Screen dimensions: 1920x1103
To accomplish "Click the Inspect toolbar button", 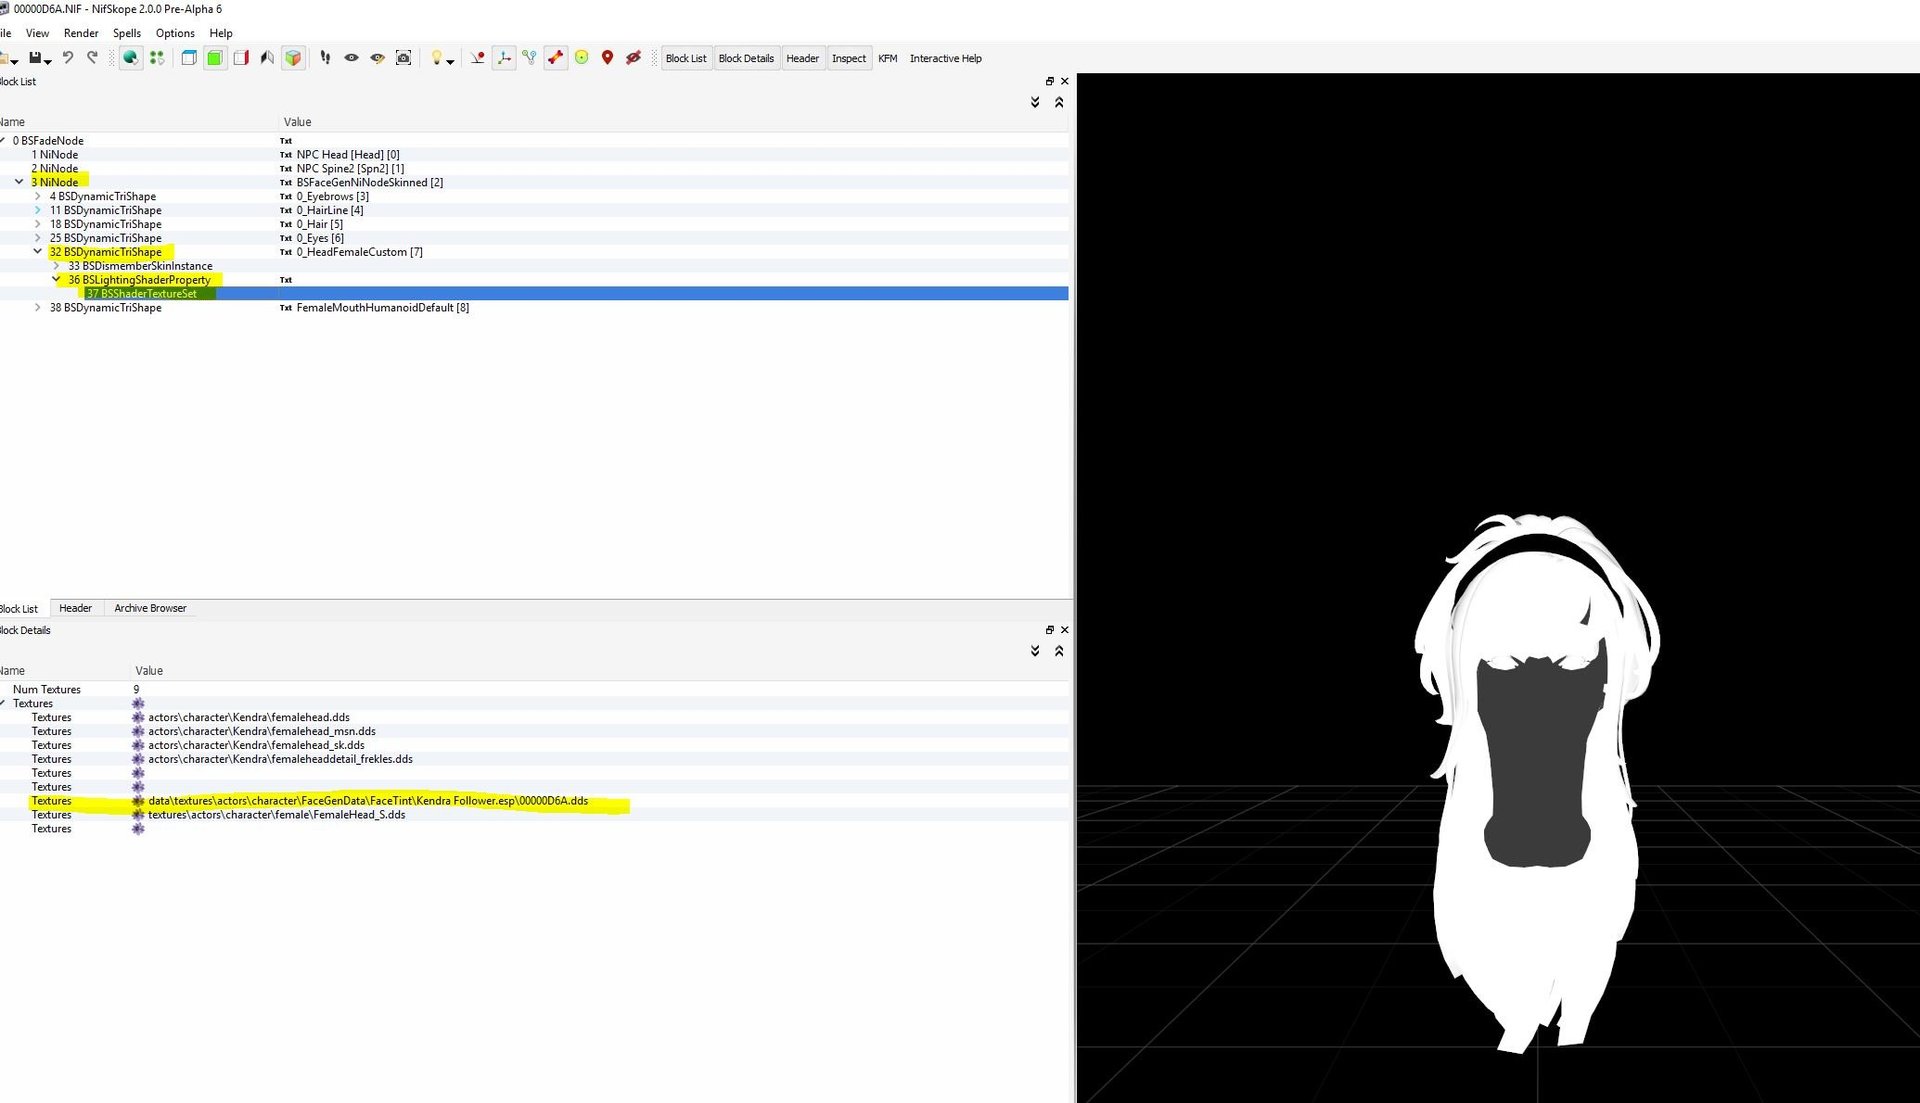I will 849,58.
